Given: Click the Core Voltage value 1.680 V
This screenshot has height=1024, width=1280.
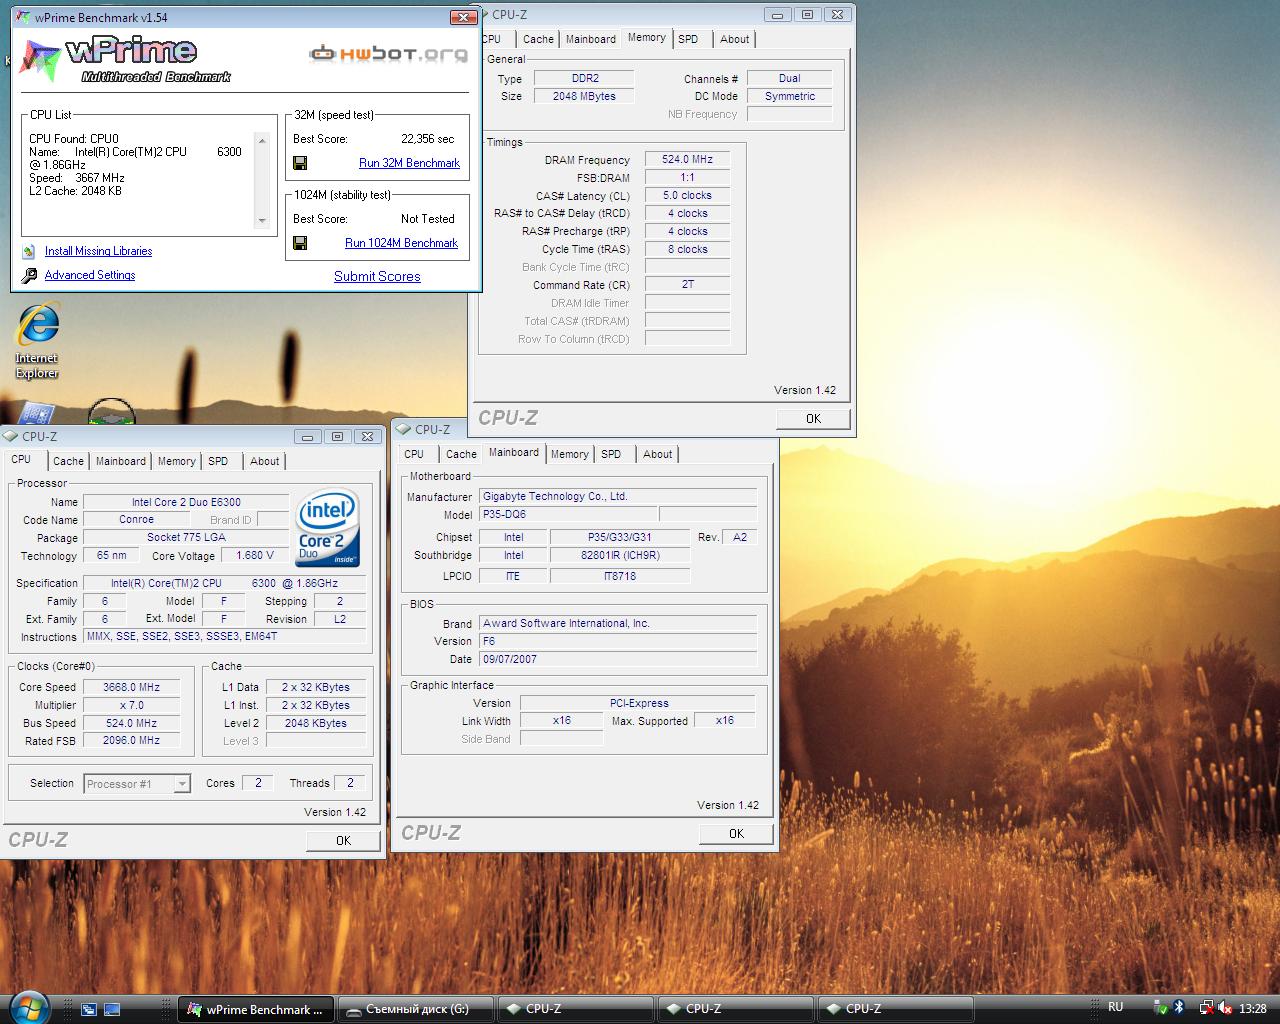Looking at the screenshot, I should pos(255,555).
